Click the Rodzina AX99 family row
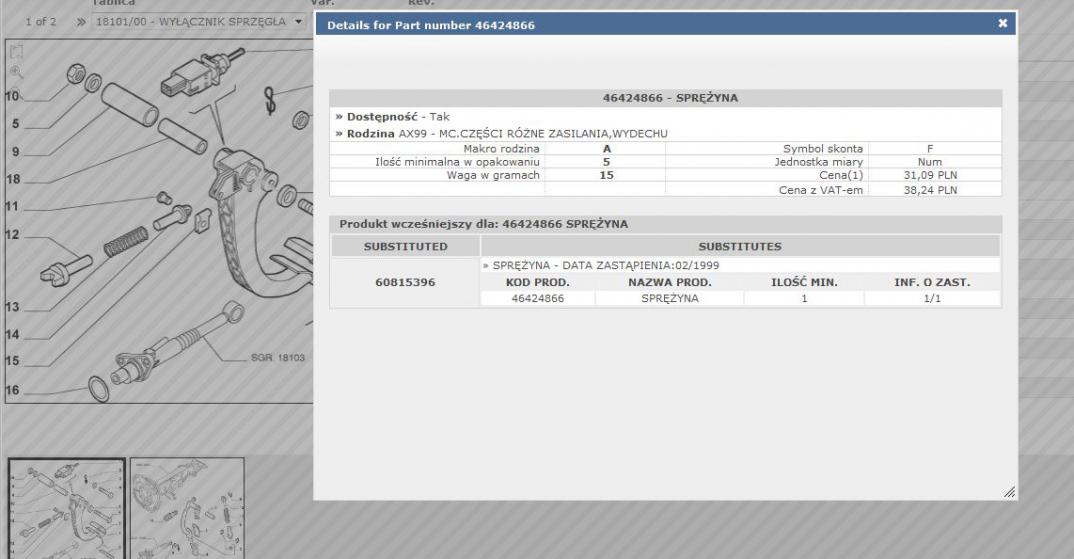The image size is (1074, 559). tap(665, 134)
